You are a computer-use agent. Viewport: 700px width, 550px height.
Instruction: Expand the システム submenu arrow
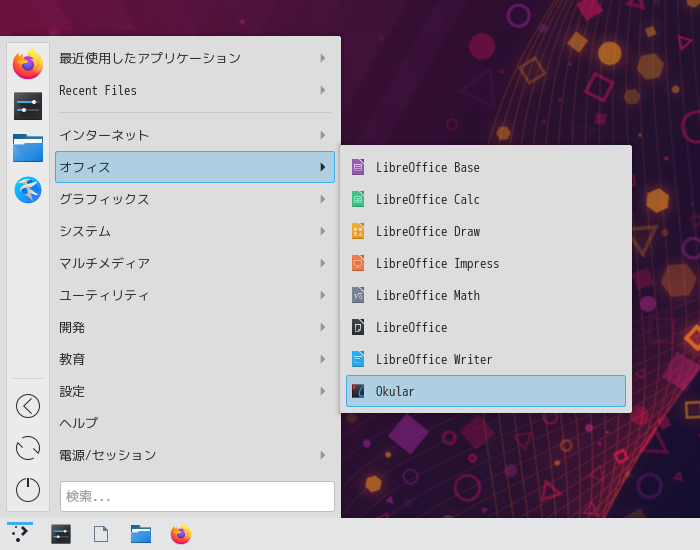(x=323, y=231)
